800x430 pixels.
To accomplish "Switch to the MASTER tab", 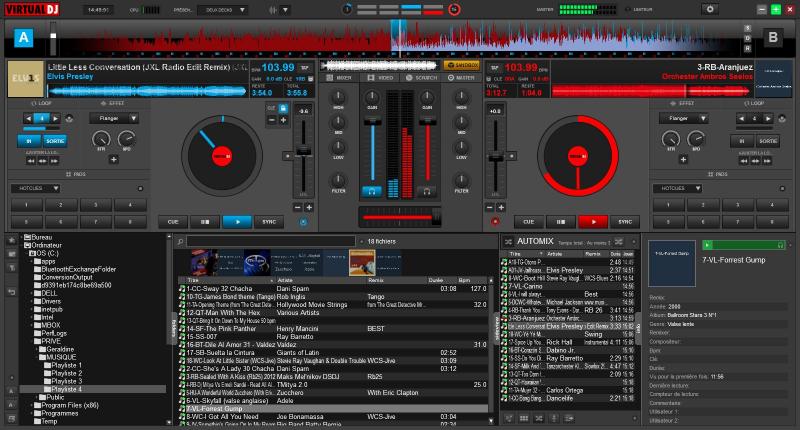I will 461,78.
